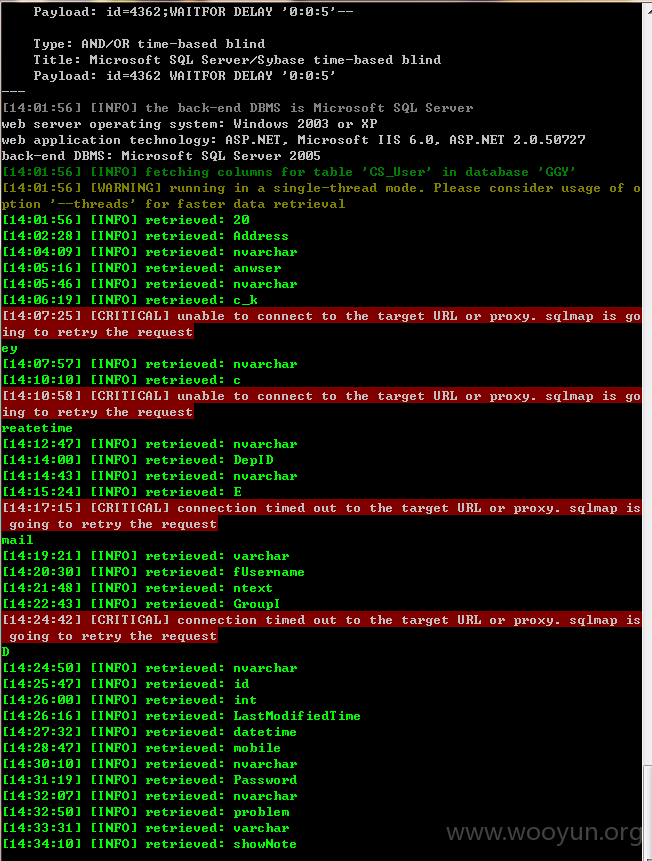Screen dimensions: 652x861
Task: Select the 14:24:50 'retrieved: nvarchar' line
Action: (x=149, y=668)
